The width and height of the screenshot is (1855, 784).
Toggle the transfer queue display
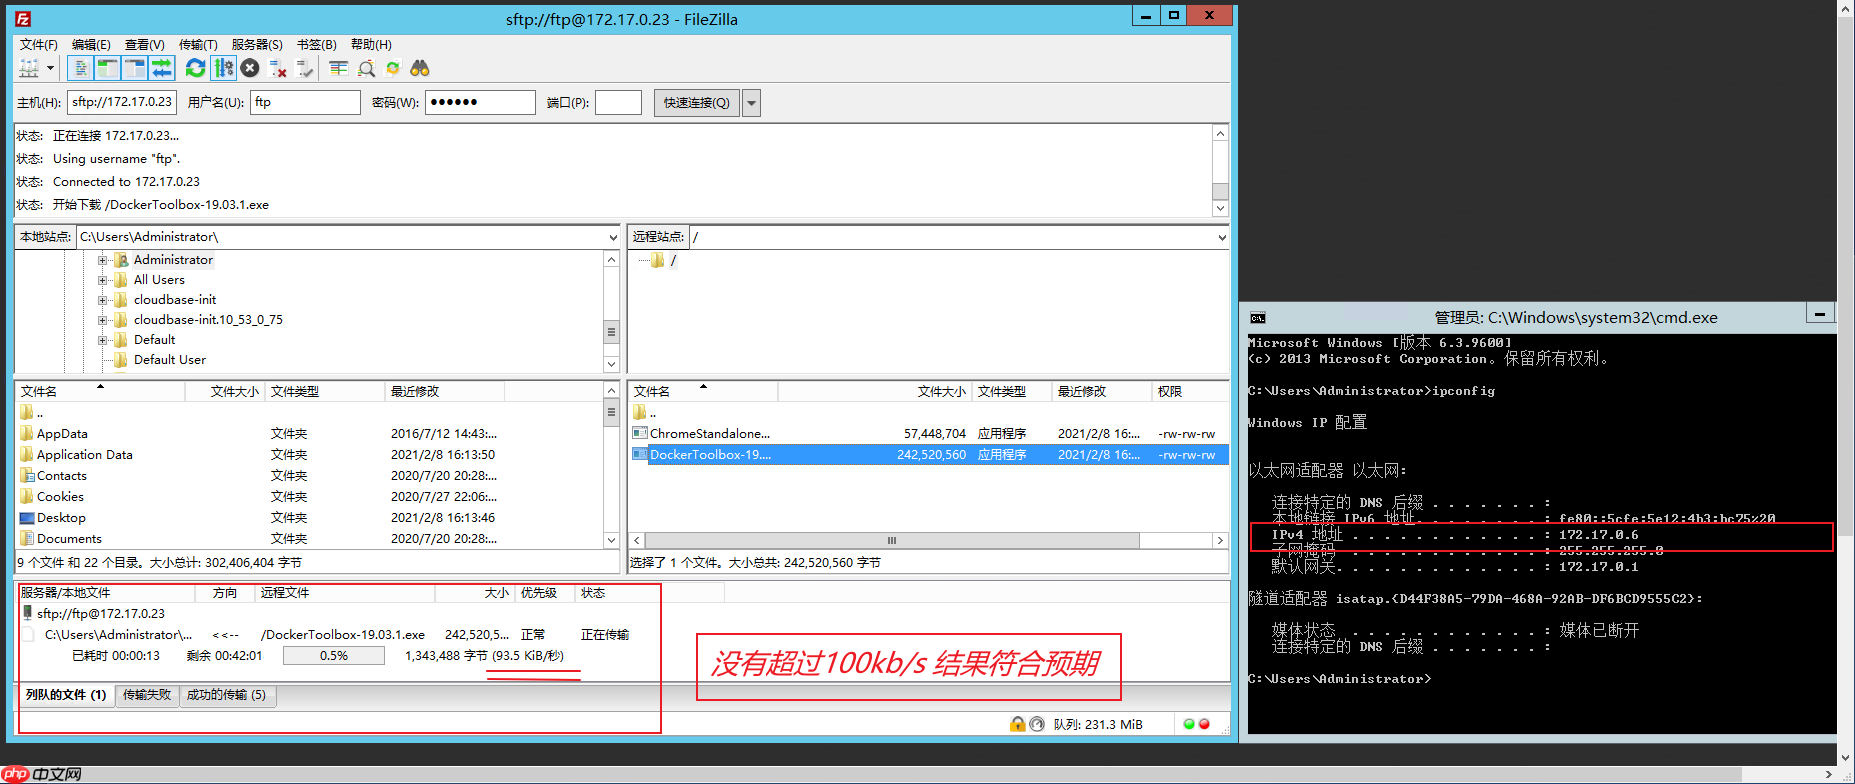click(x=161, y=68)
